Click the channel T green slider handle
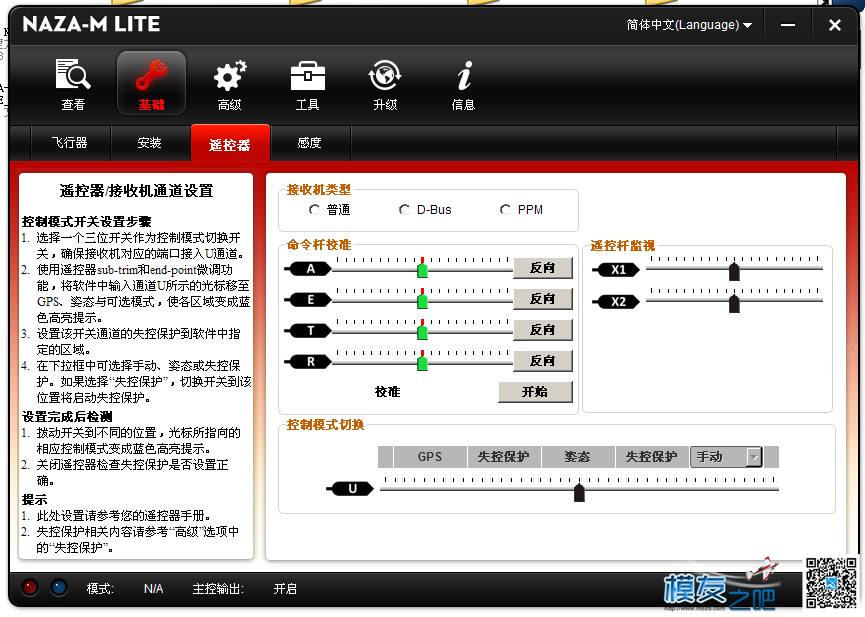The image size is (865, 617). pos(423,332)
